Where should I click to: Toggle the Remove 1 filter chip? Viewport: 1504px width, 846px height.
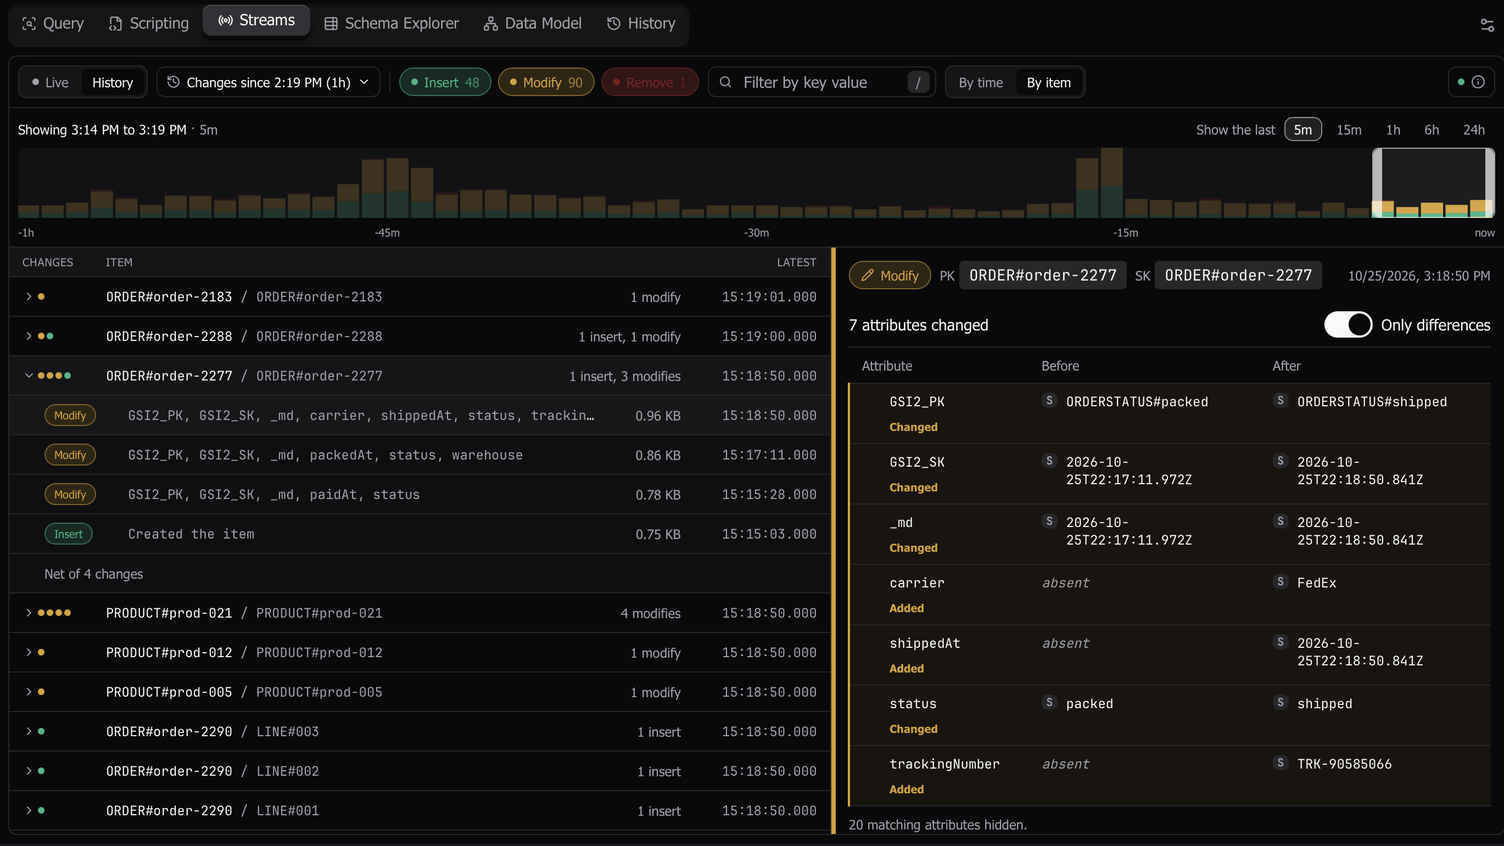650,82
